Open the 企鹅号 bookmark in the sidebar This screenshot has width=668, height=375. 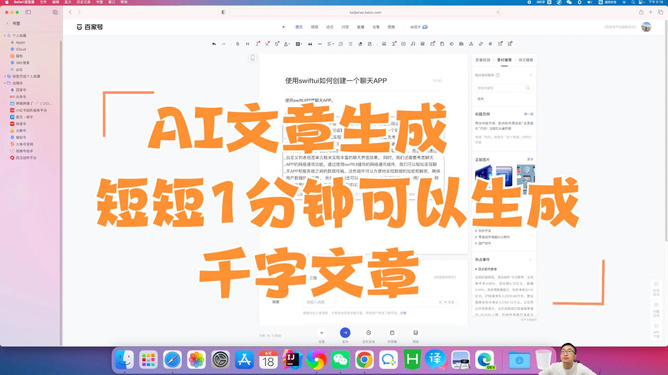21,130
